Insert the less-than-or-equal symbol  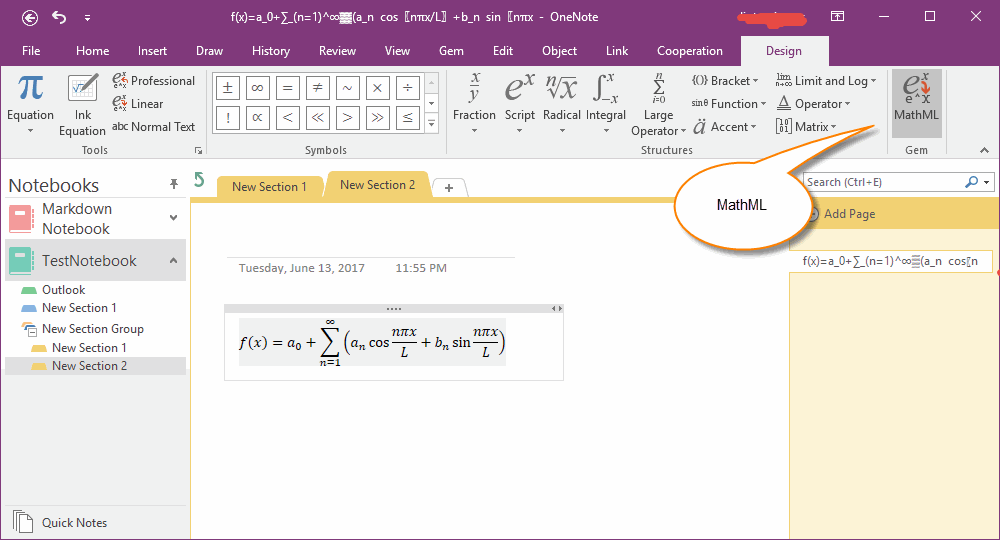coord(408,118)
